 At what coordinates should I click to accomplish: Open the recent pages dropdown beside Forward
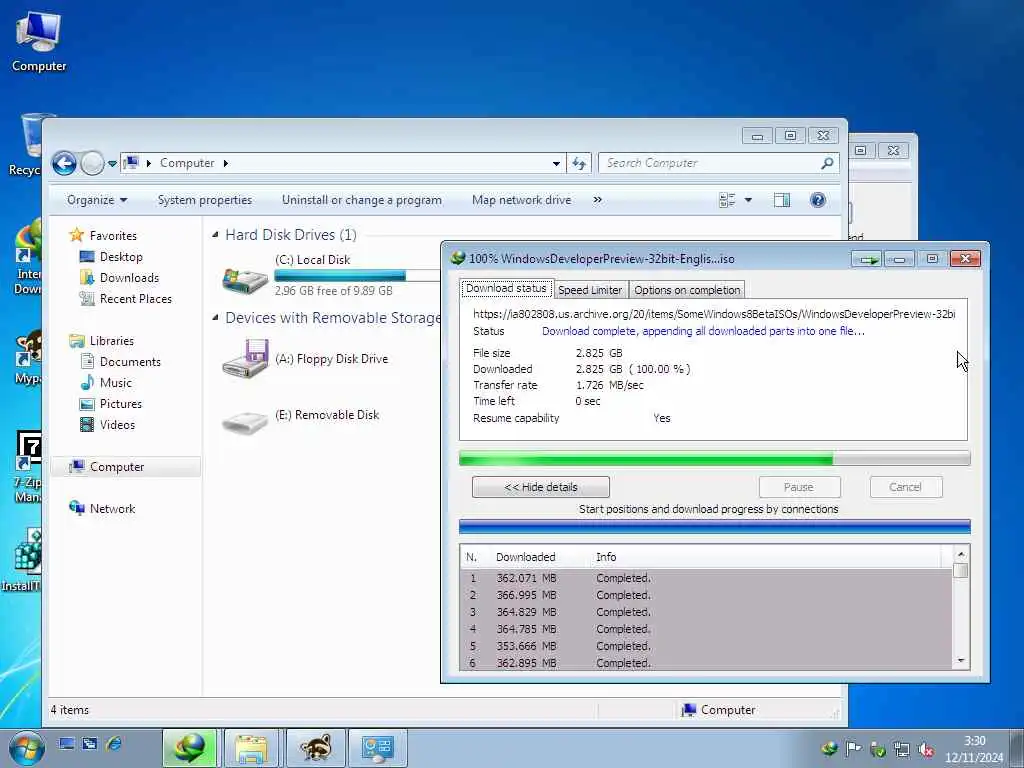[x=112, y=163]
